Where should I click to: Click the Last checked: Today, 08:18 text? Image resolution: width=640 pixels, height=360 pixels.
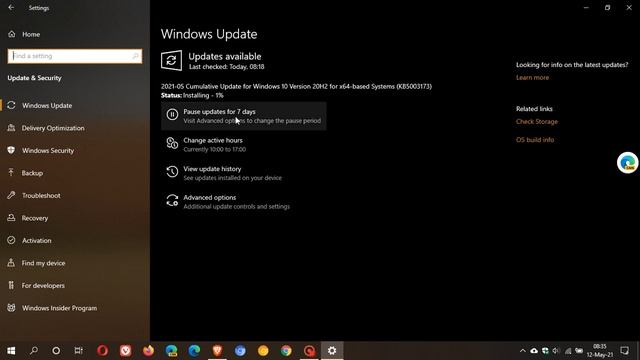tap(227, 67)
